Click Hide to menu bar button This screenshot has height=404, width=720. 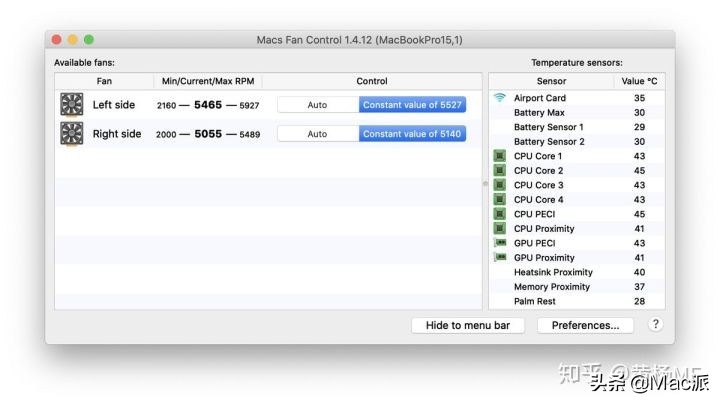pos(468,325)
